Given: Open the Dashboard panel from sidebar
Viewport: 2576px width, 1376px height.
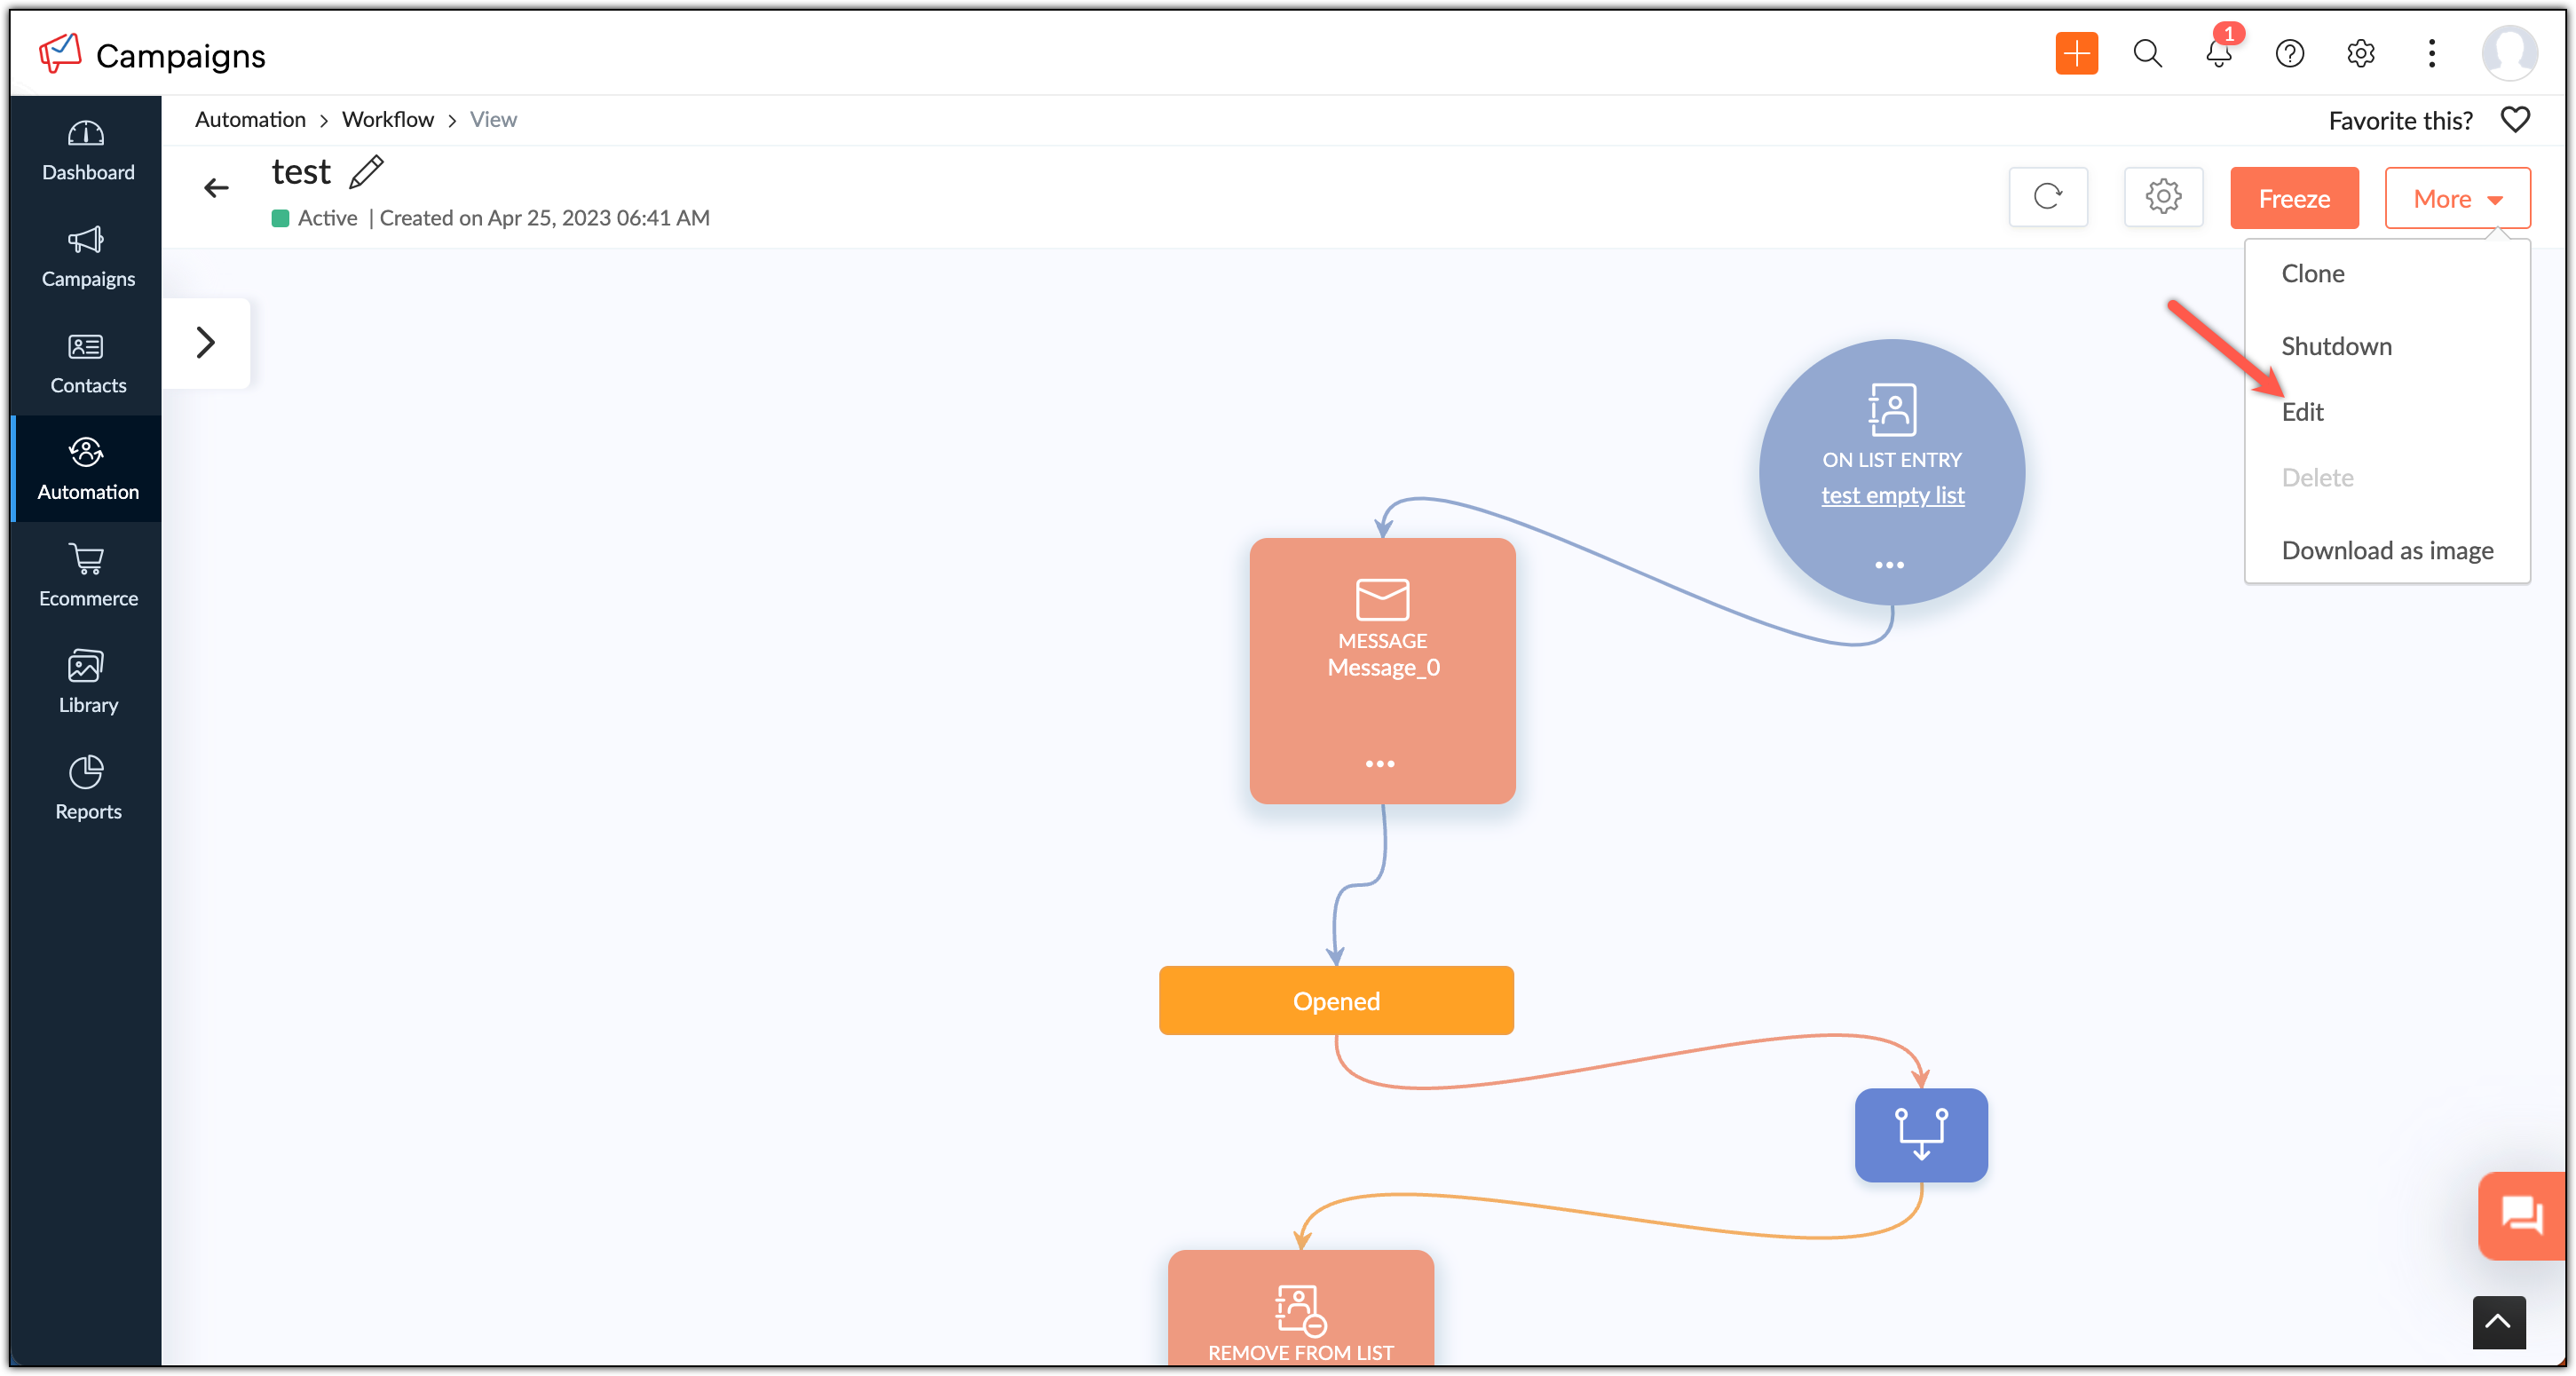Looking at the screenshot, I should [x=87, y=150].
